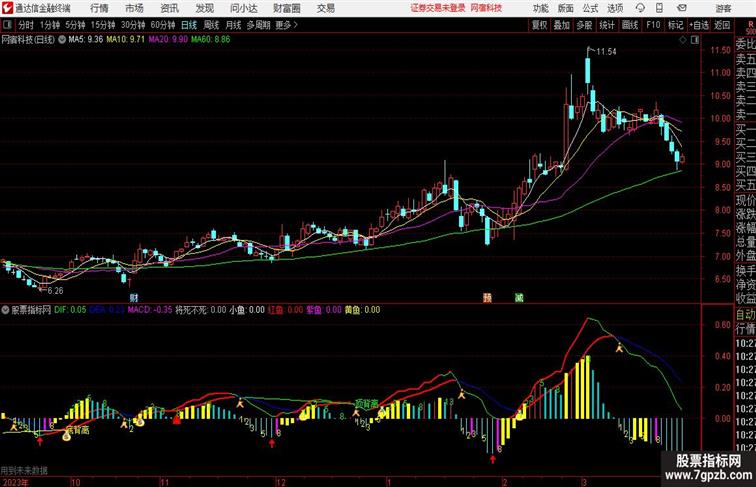Click the 顶背离 divergence label in MACD pane

[x=366, y=404]
